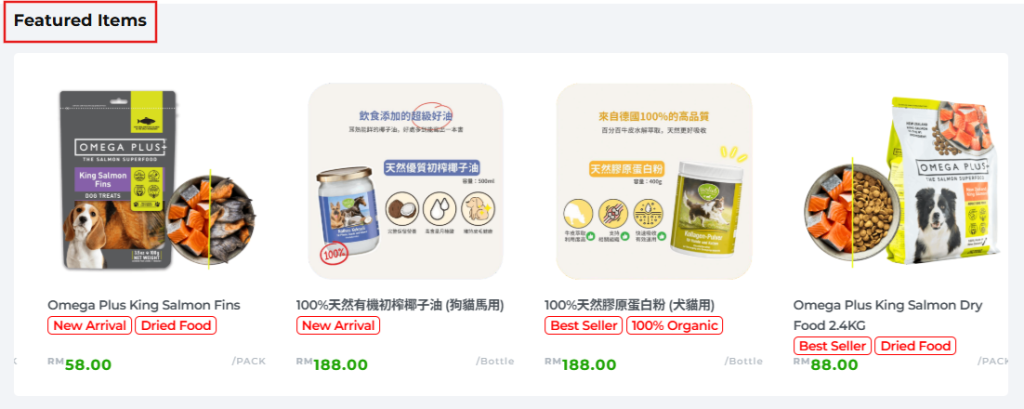This screenshot has height=409, width=1024.
Task: Click the RM58.00 price
Action: 80,364
